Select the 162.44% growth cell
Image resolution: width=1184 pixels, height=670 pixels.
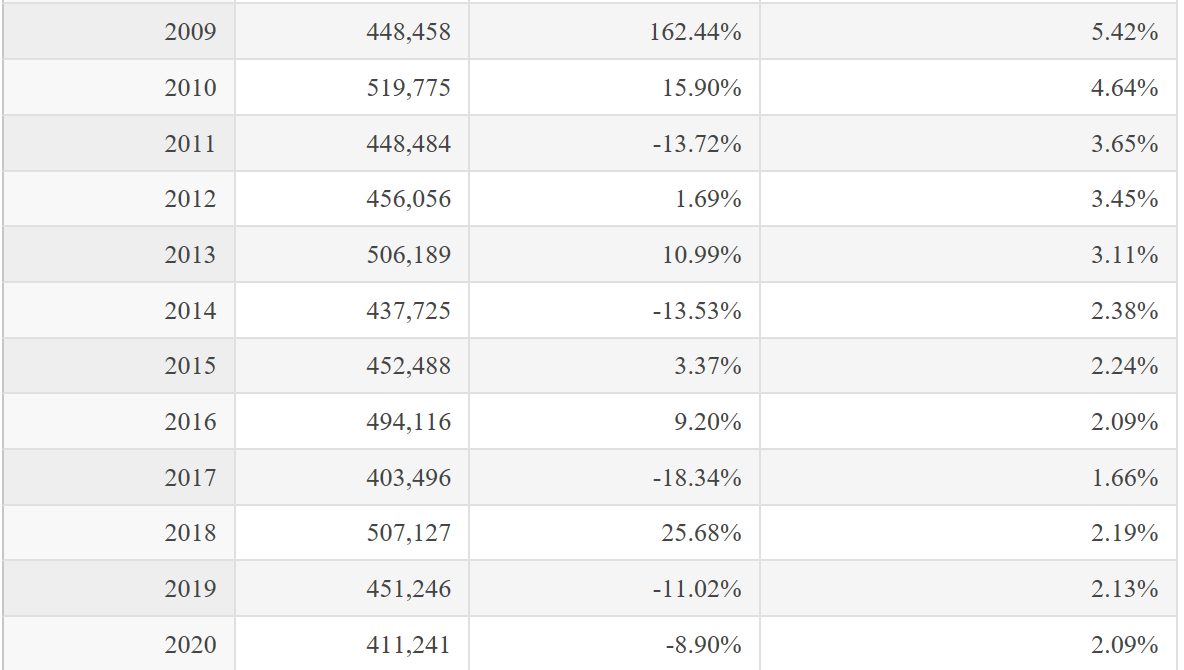pyautogui.click(x=614, y=31)
